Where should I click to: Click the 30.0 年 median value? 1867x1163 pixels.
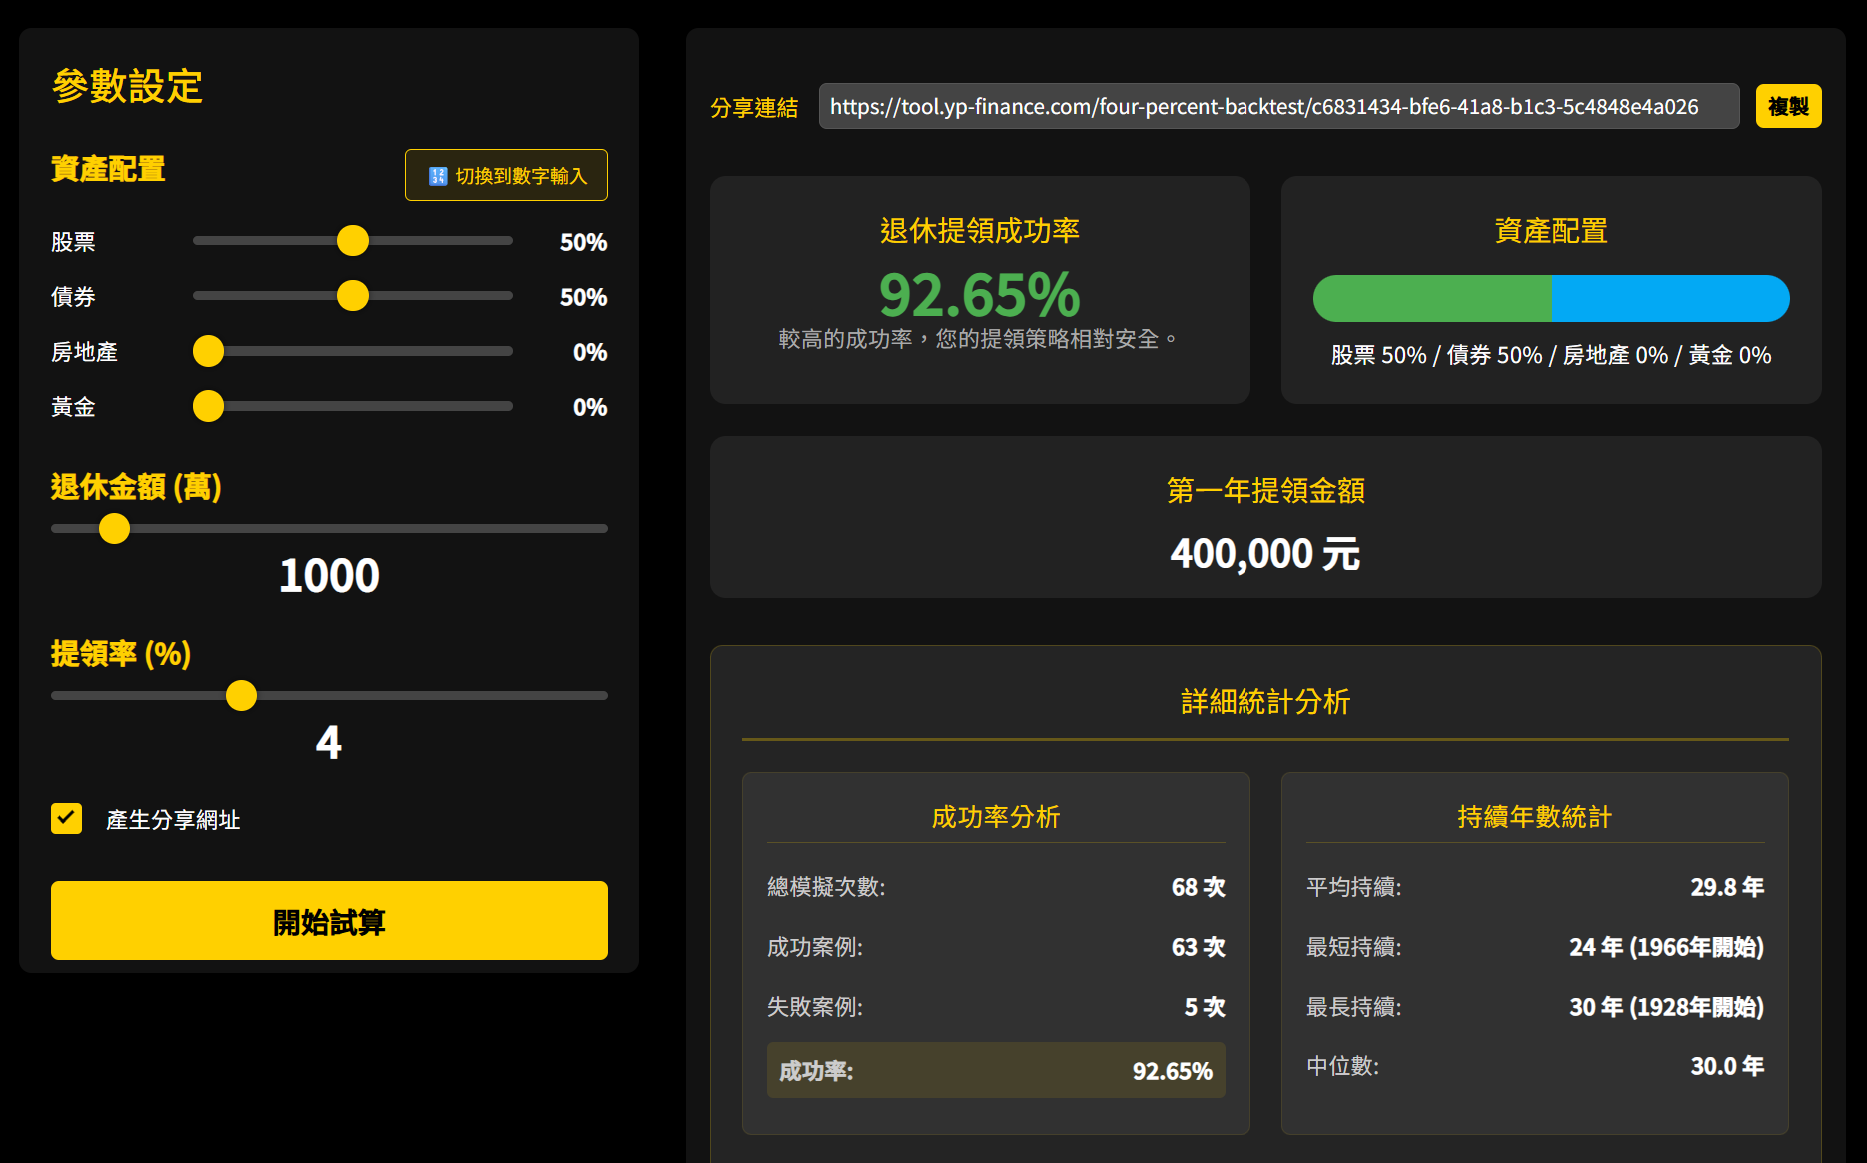1727,1066
